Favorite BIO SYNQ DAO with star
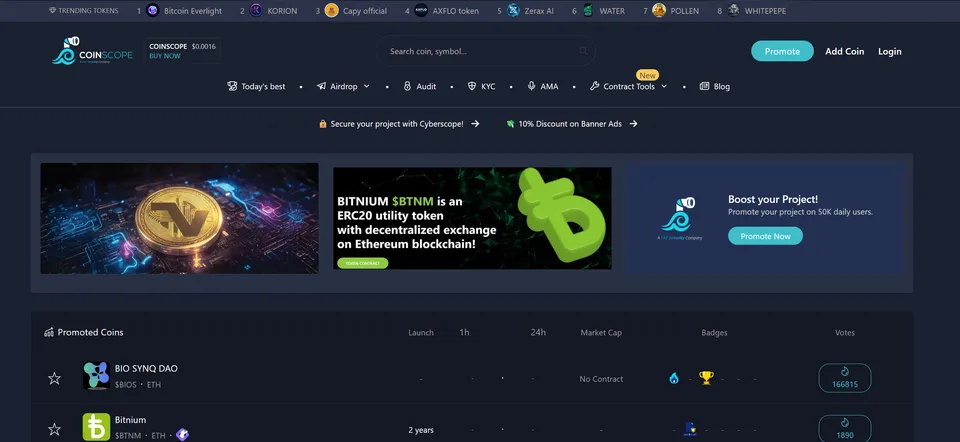This screenshot has width=960, height=442. pos(54,378)
